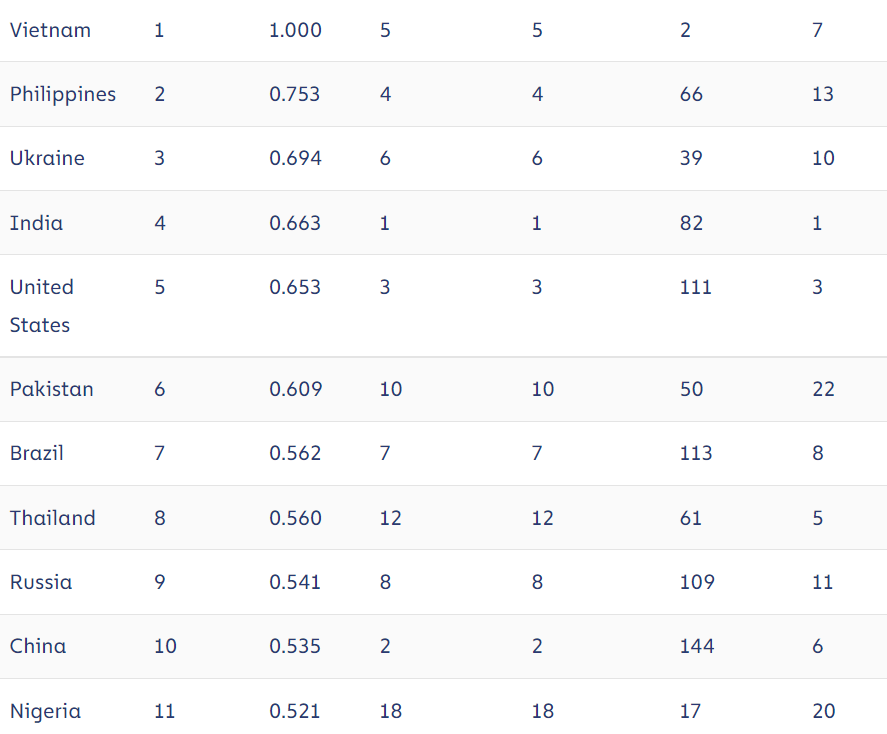Click the Vietnam country cell
Screen dimensions: 887x734
(x=50, y=30)
